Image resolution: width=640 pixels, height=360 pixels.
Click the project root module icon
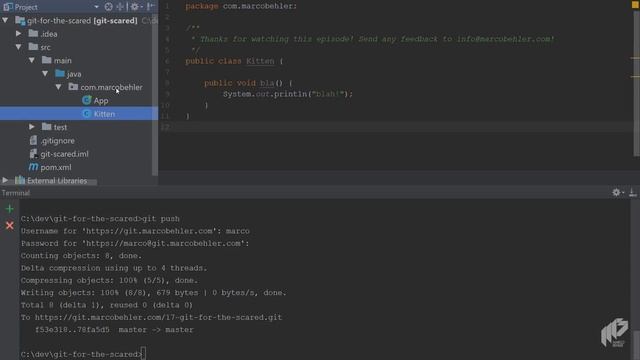20,20
